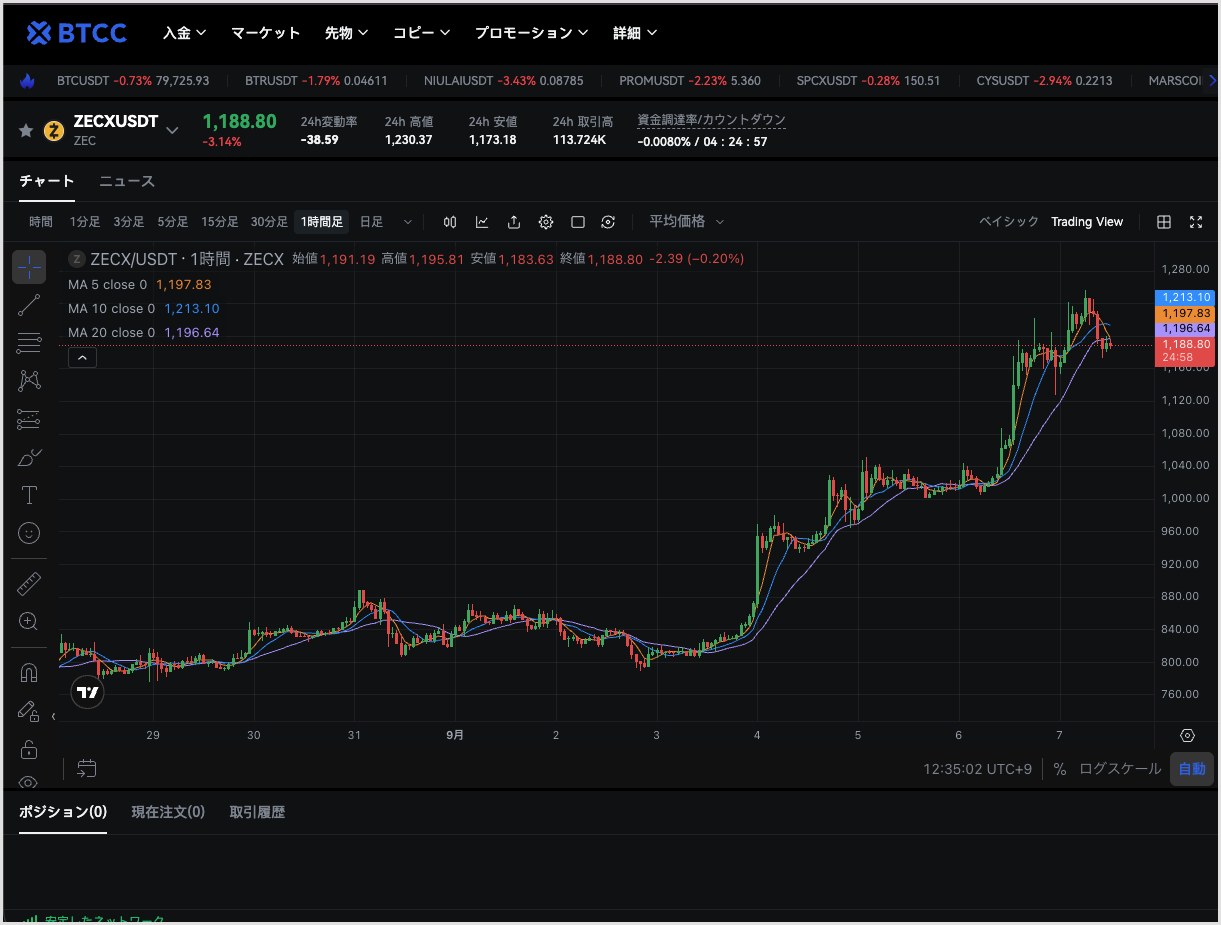Screen dimensions: 1221x925
Task: Open chart settings gear icon
Action: tap(546, 222)
